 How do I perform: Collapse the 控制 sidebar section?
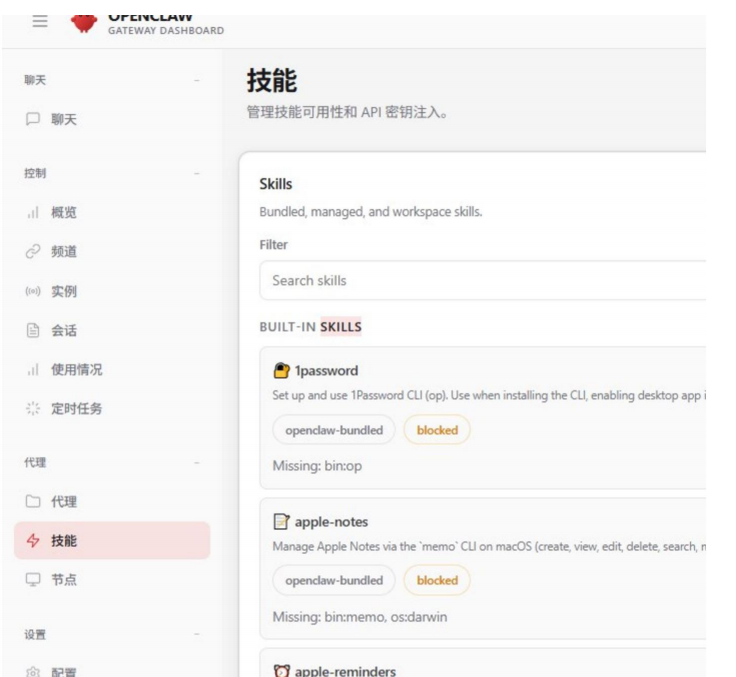click(197, 174)
